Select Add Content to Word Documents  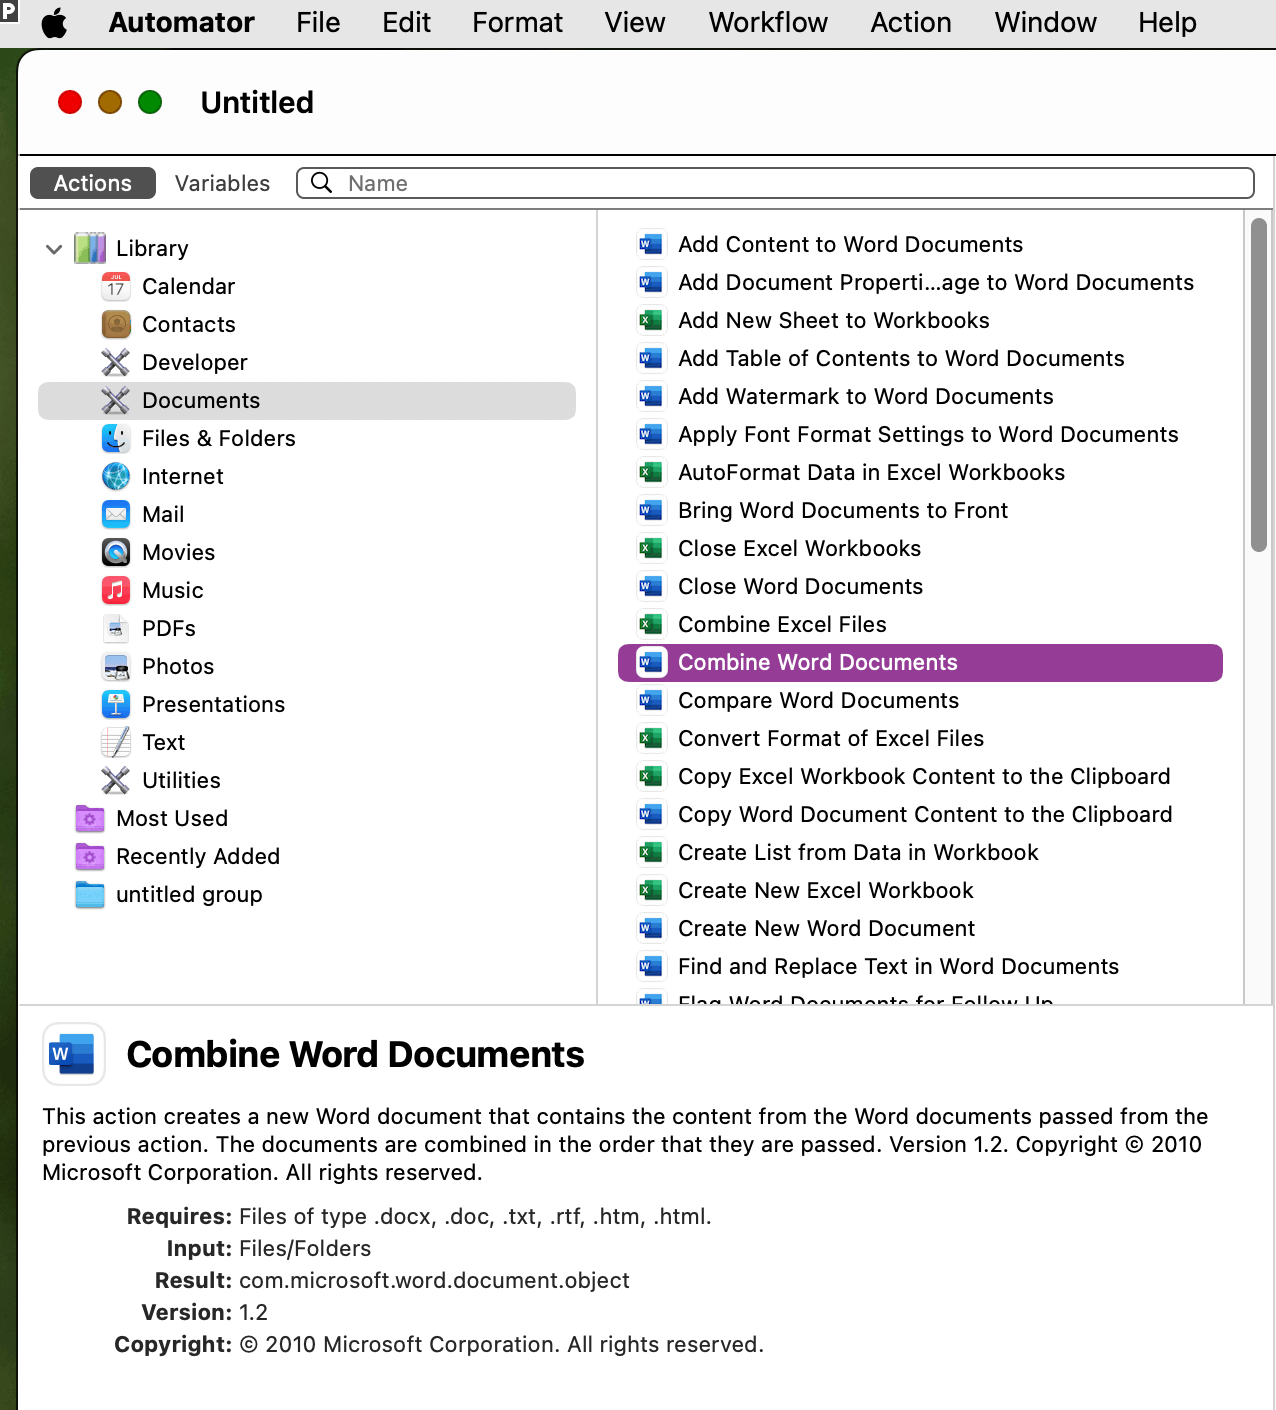850,244
